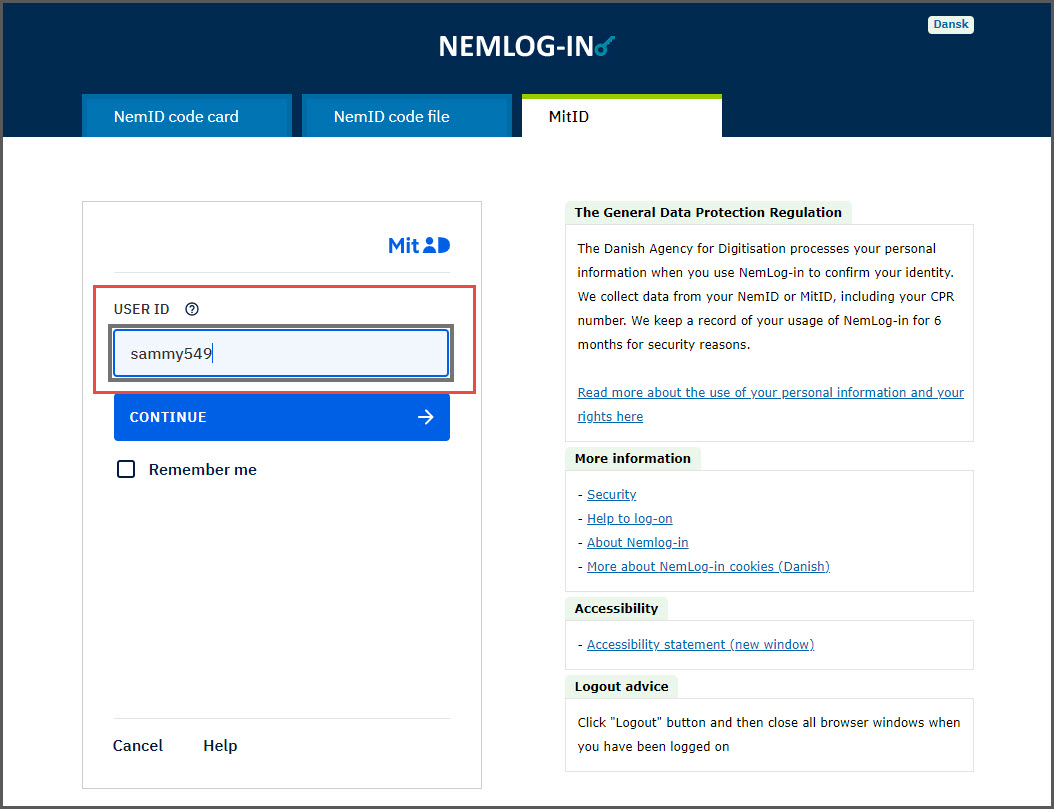Open the About Nemlog-in link
This screenshot has height=809, width=1054.
[638, 542]
